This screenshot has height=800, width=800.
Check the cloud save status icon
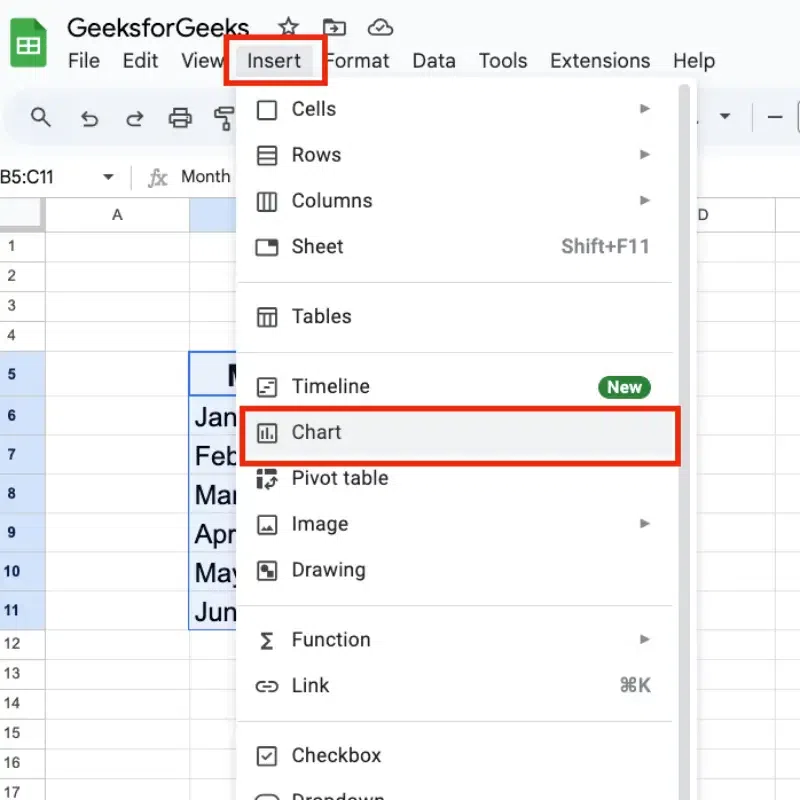[x=380, y=27]
